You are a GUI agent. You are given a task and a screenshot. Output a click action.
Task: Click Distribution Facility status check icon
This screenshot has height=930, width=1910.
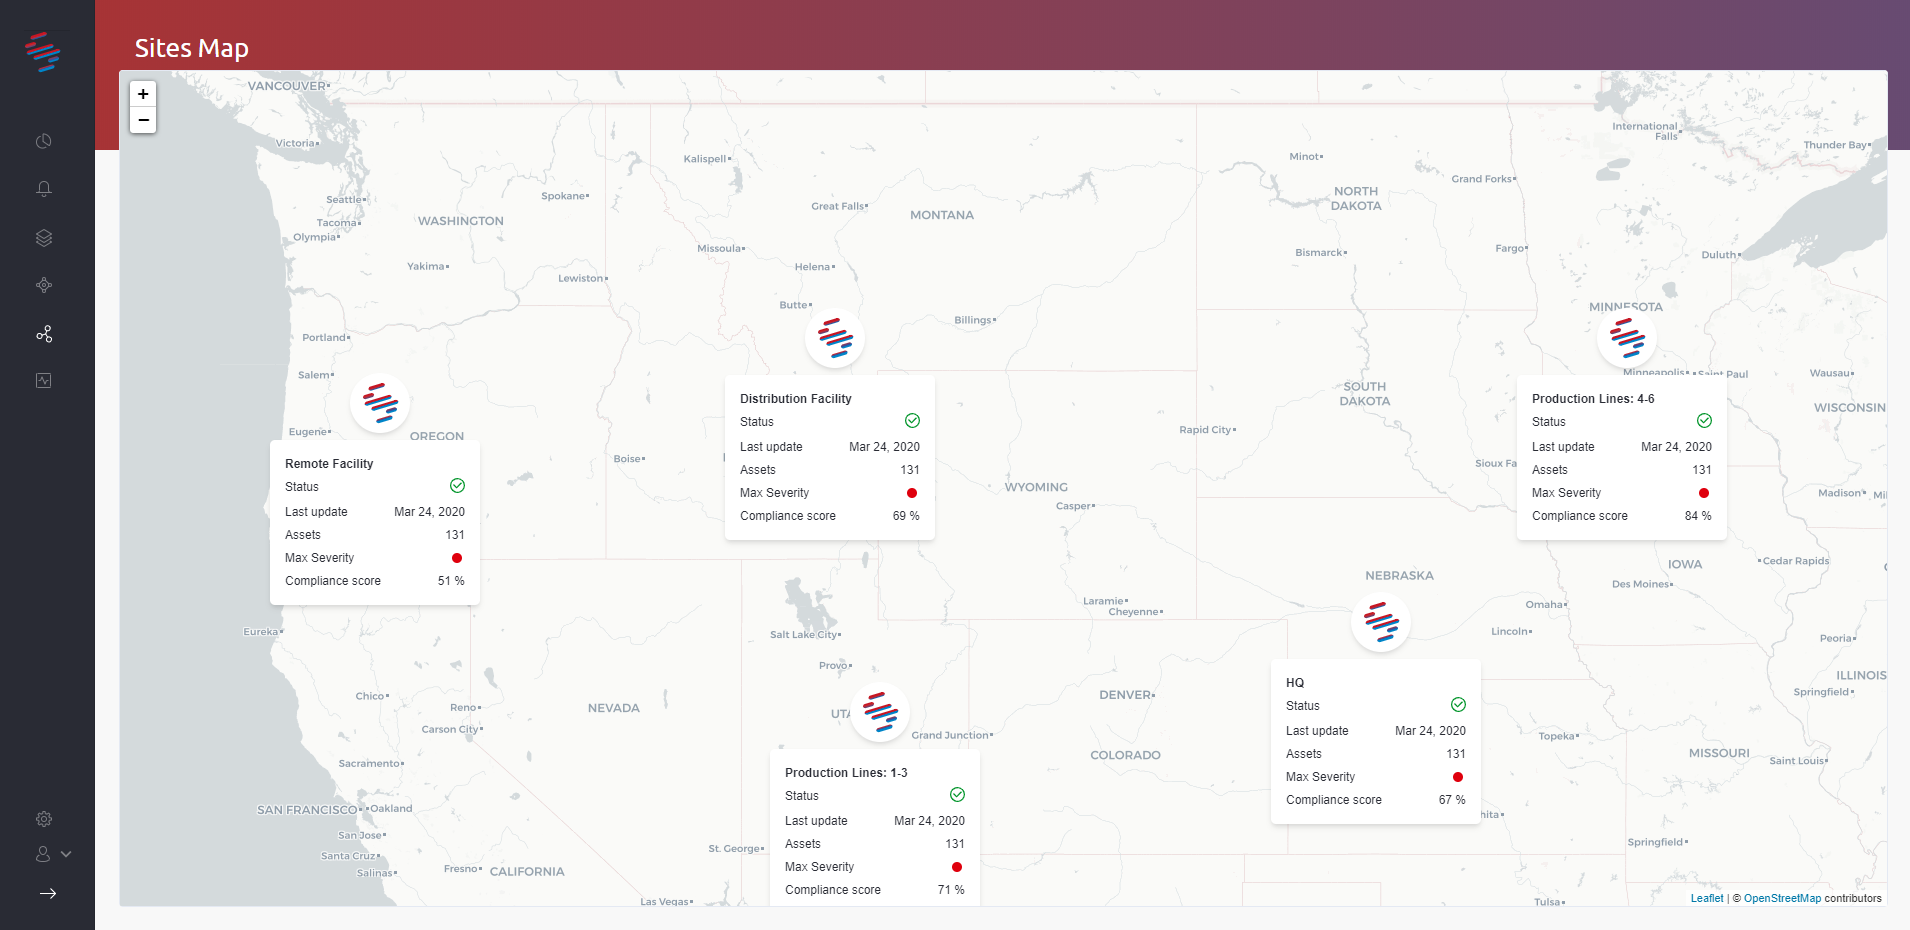point(912,421)
